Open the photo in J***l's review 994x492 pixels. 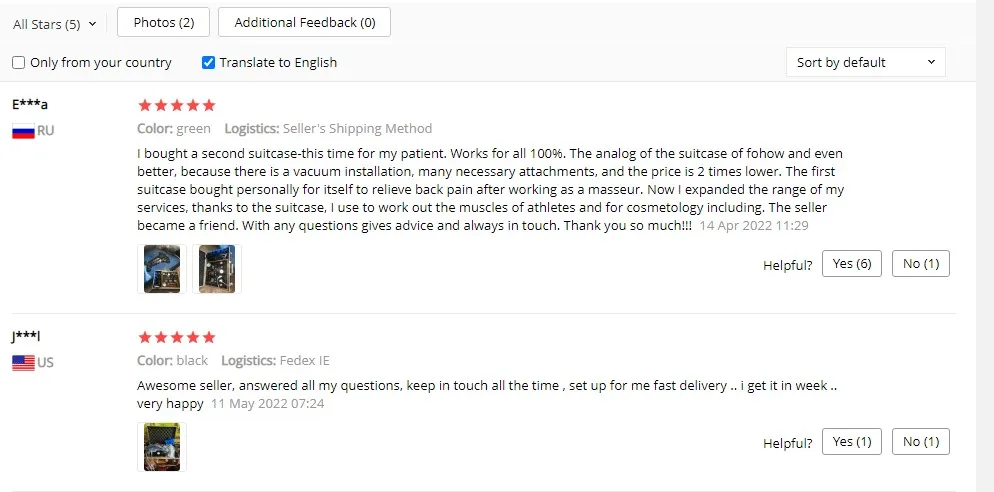click(x=162, y=447)
